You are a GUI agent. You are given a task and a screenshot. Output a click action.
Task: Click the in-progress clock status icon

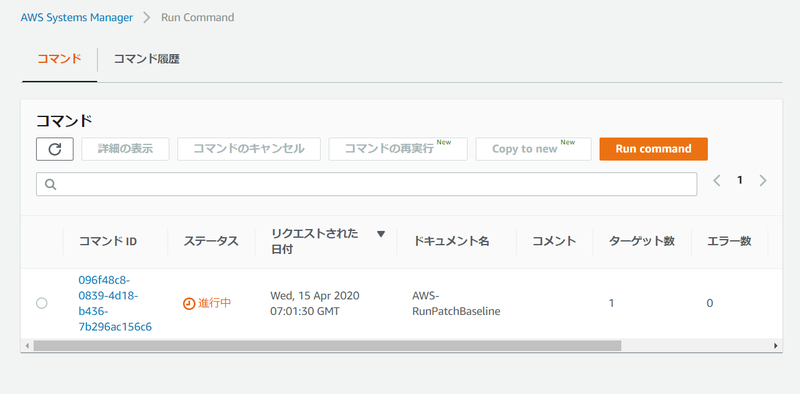(189, 303)
